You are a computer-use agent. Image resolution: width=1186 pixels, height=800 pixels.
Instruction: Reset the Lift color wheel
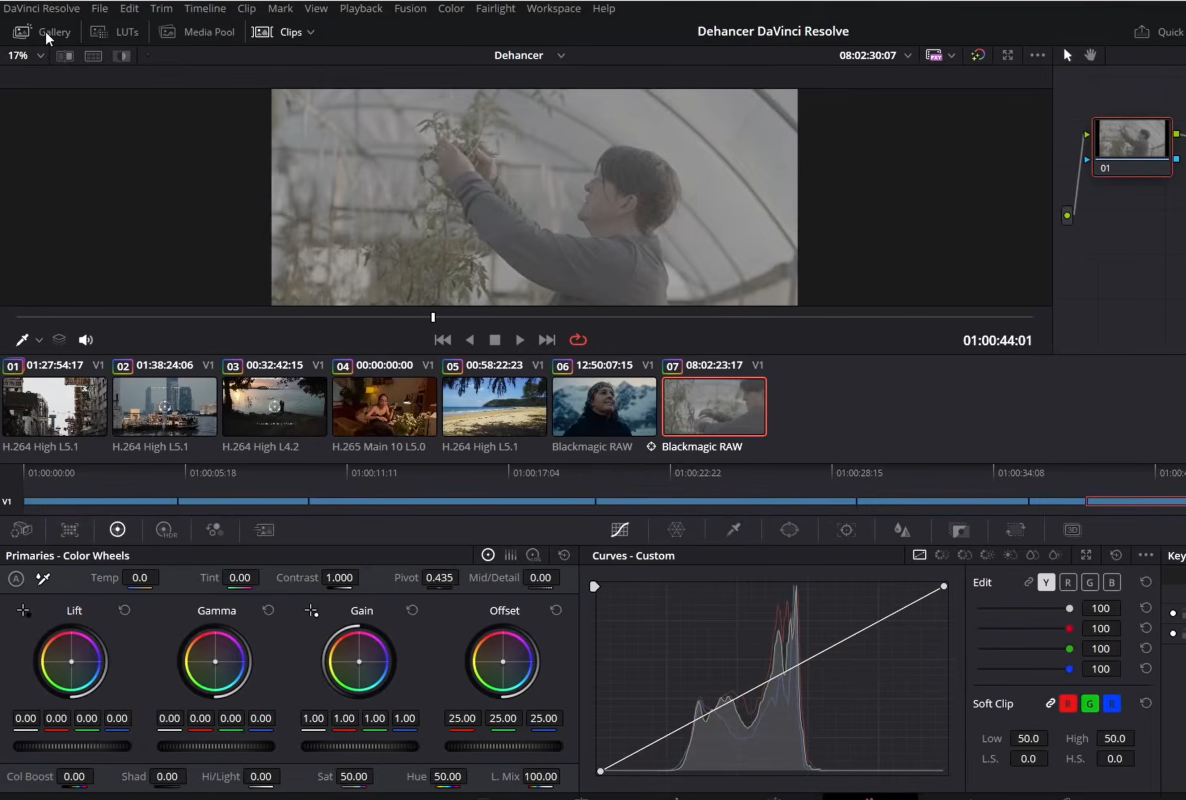124,609
